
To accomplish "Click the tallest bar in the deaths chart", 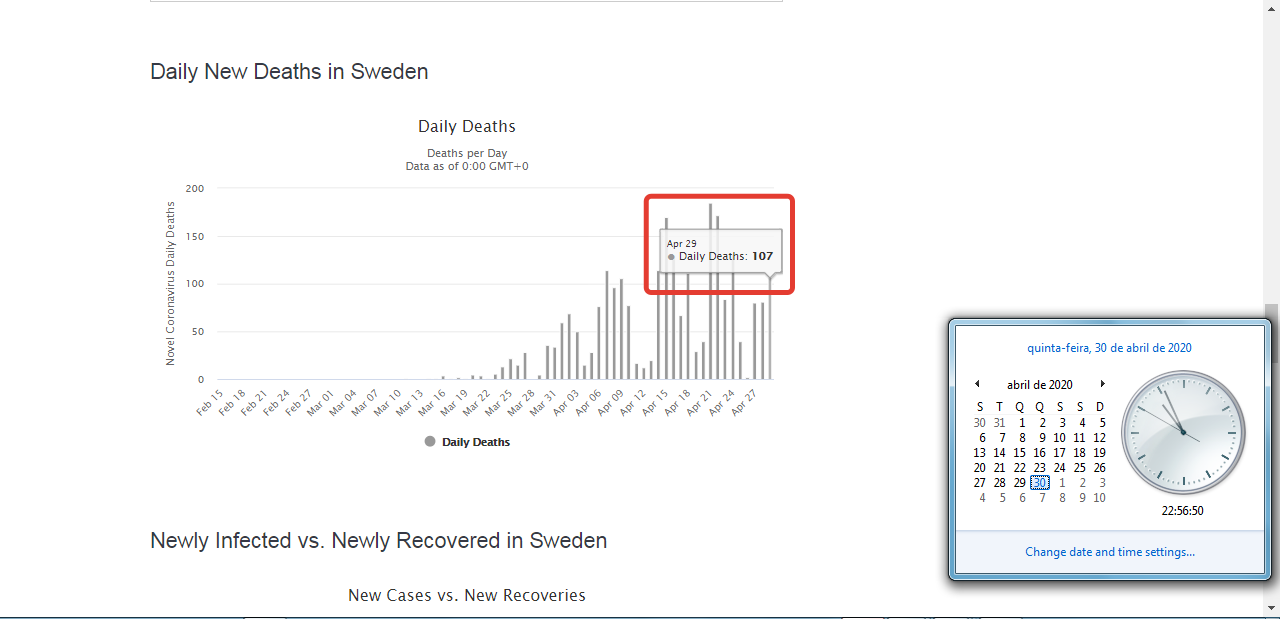I will pyautogui.click(x=710, y=320).
